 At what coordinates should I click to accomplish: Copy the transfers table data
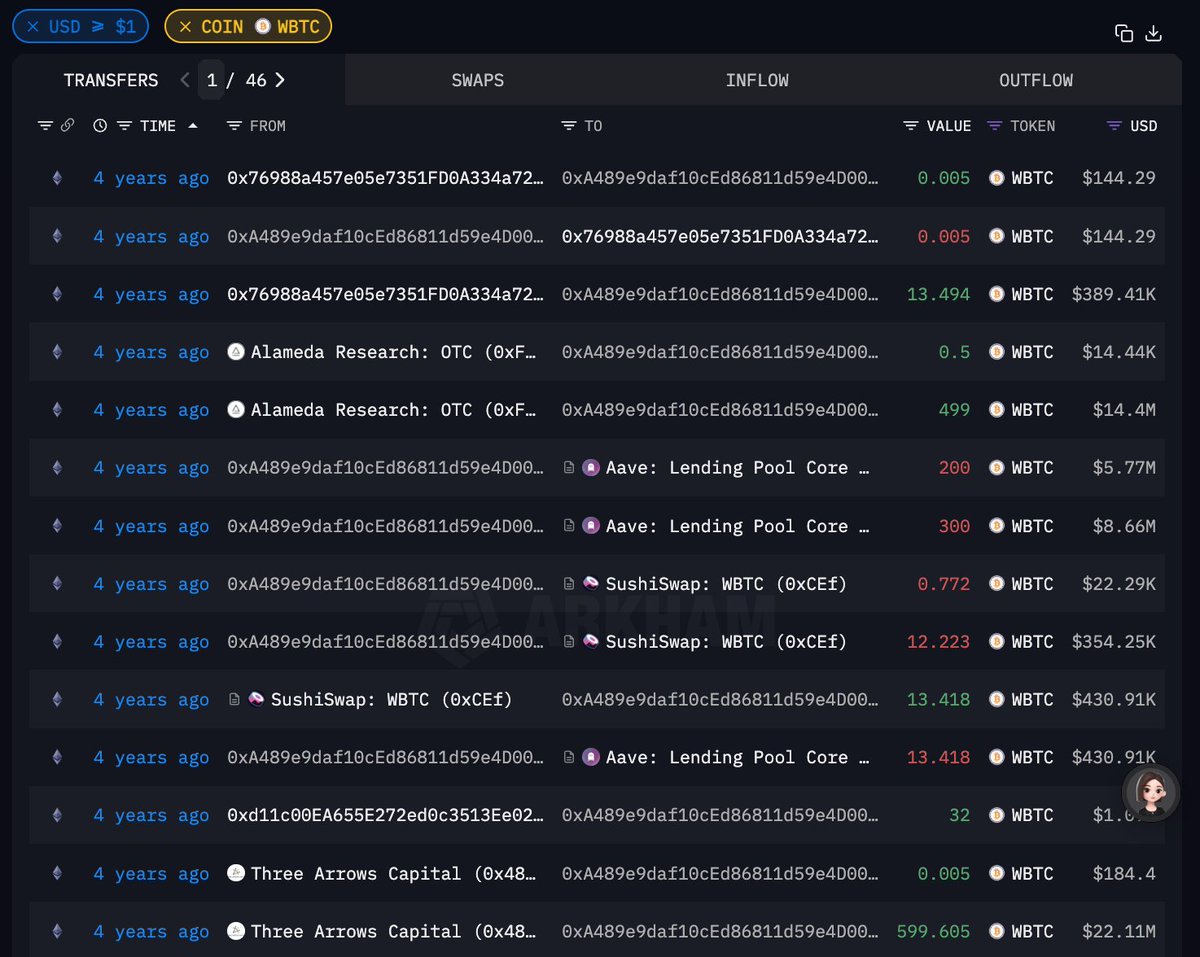(1124, 33)
